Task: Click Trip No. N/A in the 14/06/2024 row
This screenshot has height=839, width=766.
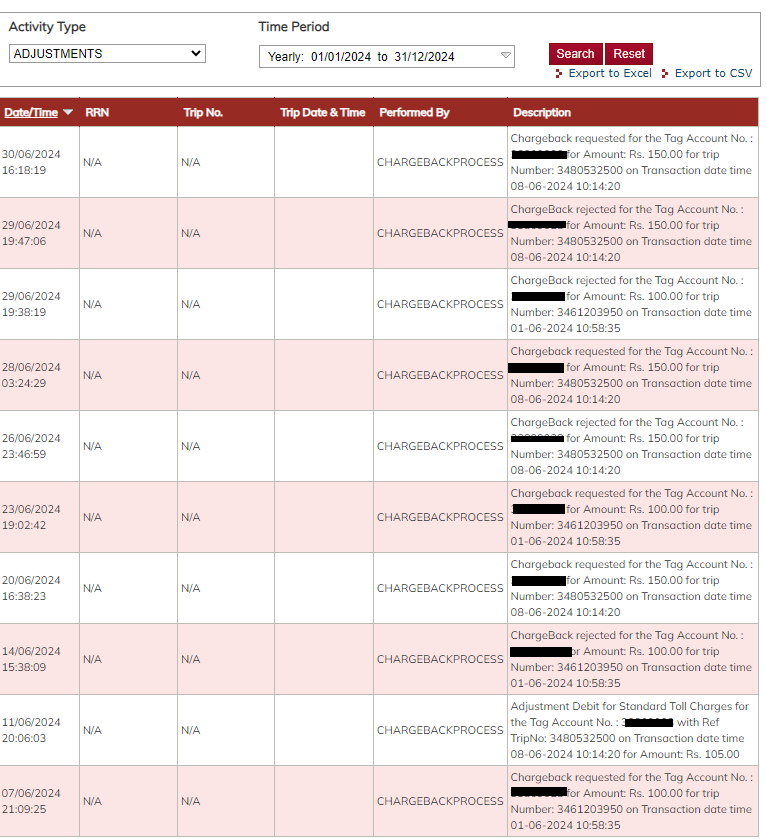Action: point(190,659)
